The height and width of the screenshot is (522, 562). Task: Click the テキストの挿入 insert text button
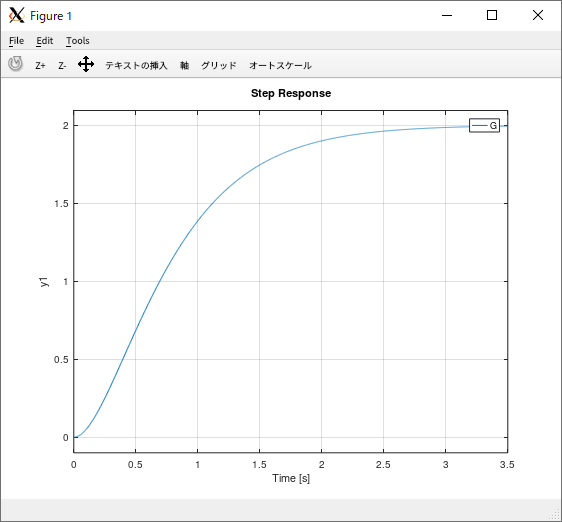(136, 65)
